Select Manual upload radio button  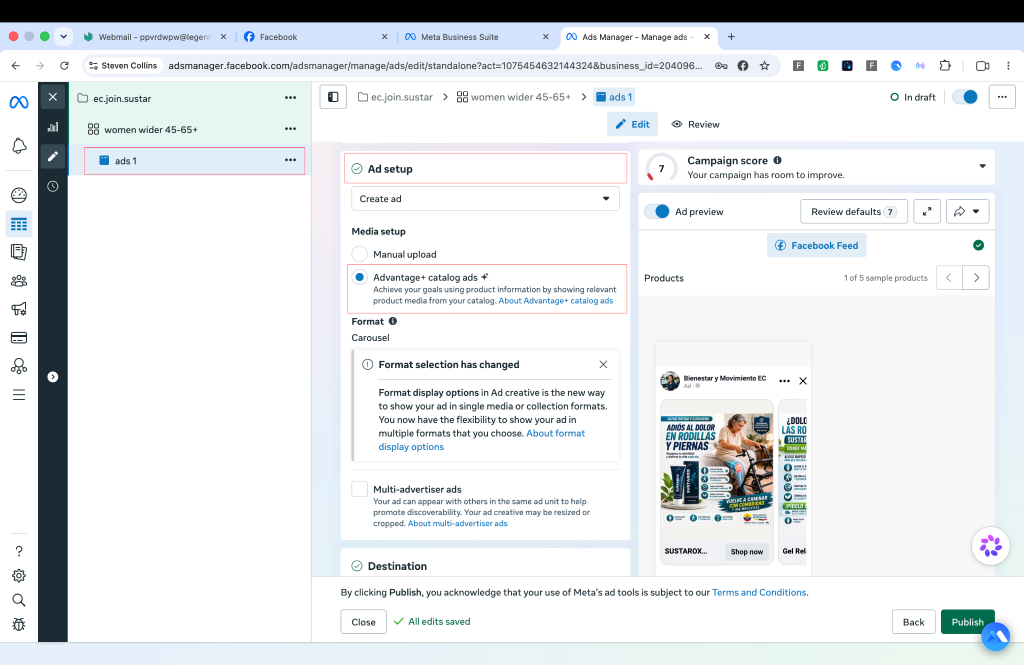[359, 253]
